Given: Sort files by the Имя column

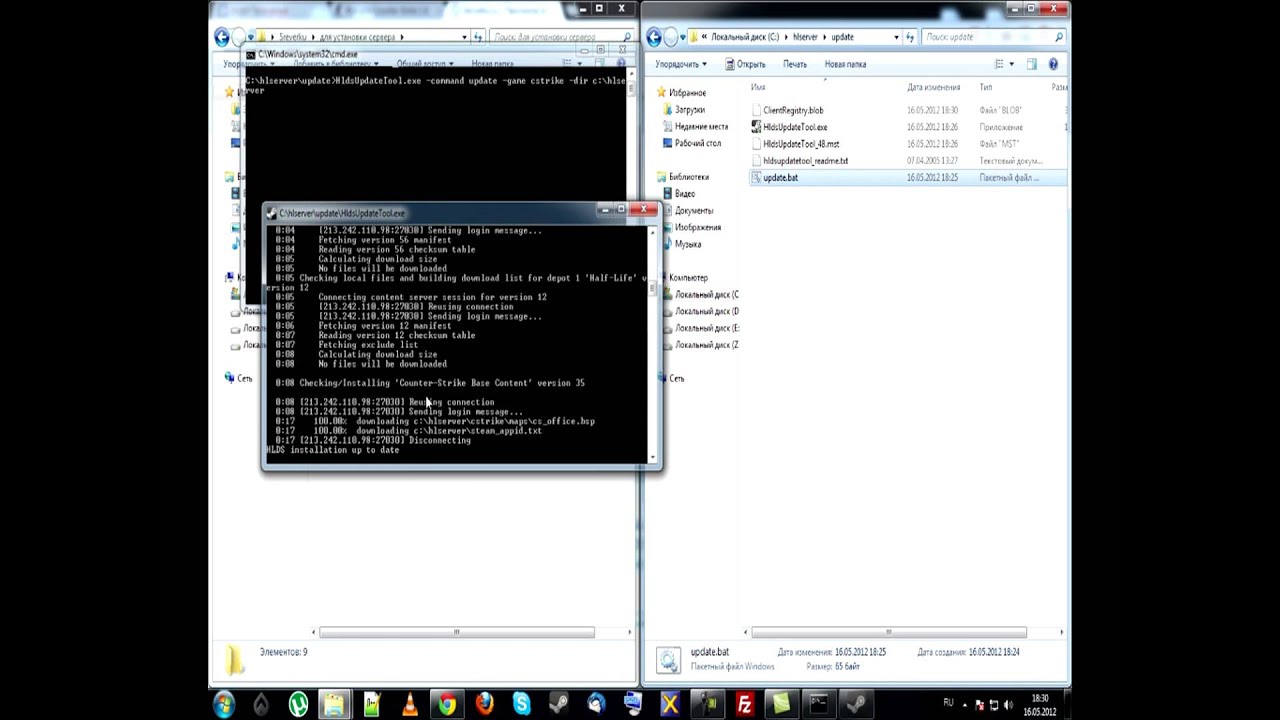Looking at the screenshot, I should click(x=758, y=88).
